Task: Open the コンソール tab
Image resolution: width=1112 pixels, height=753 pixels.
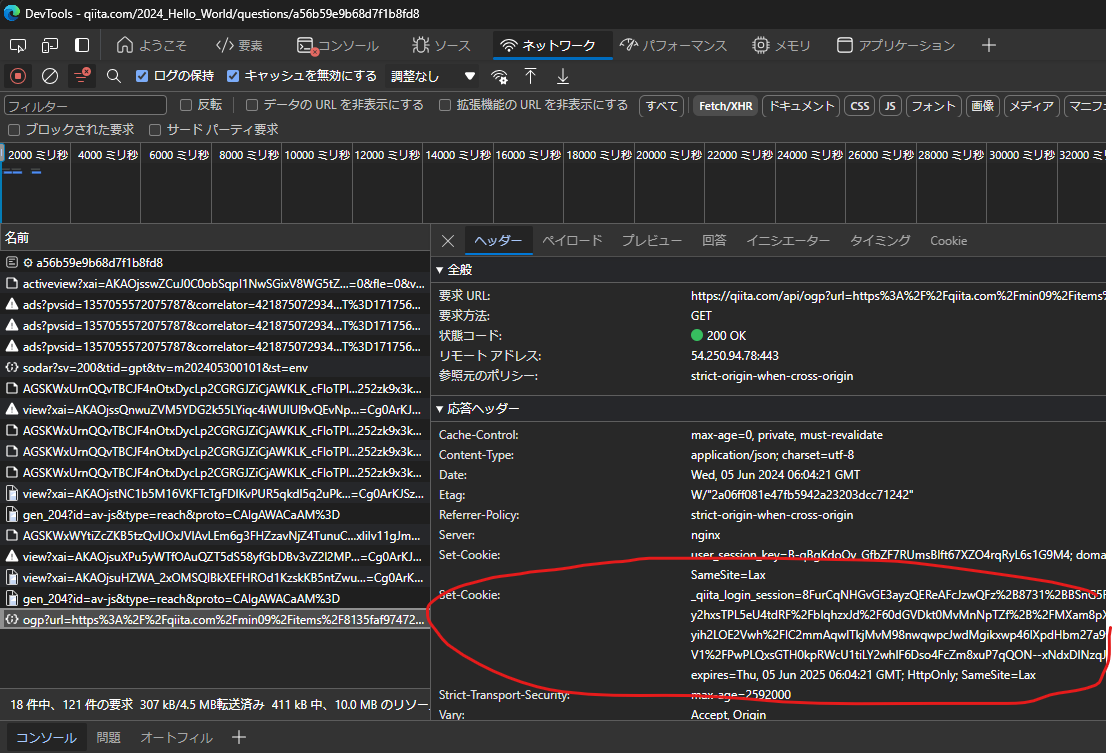Action: point(338,45)
